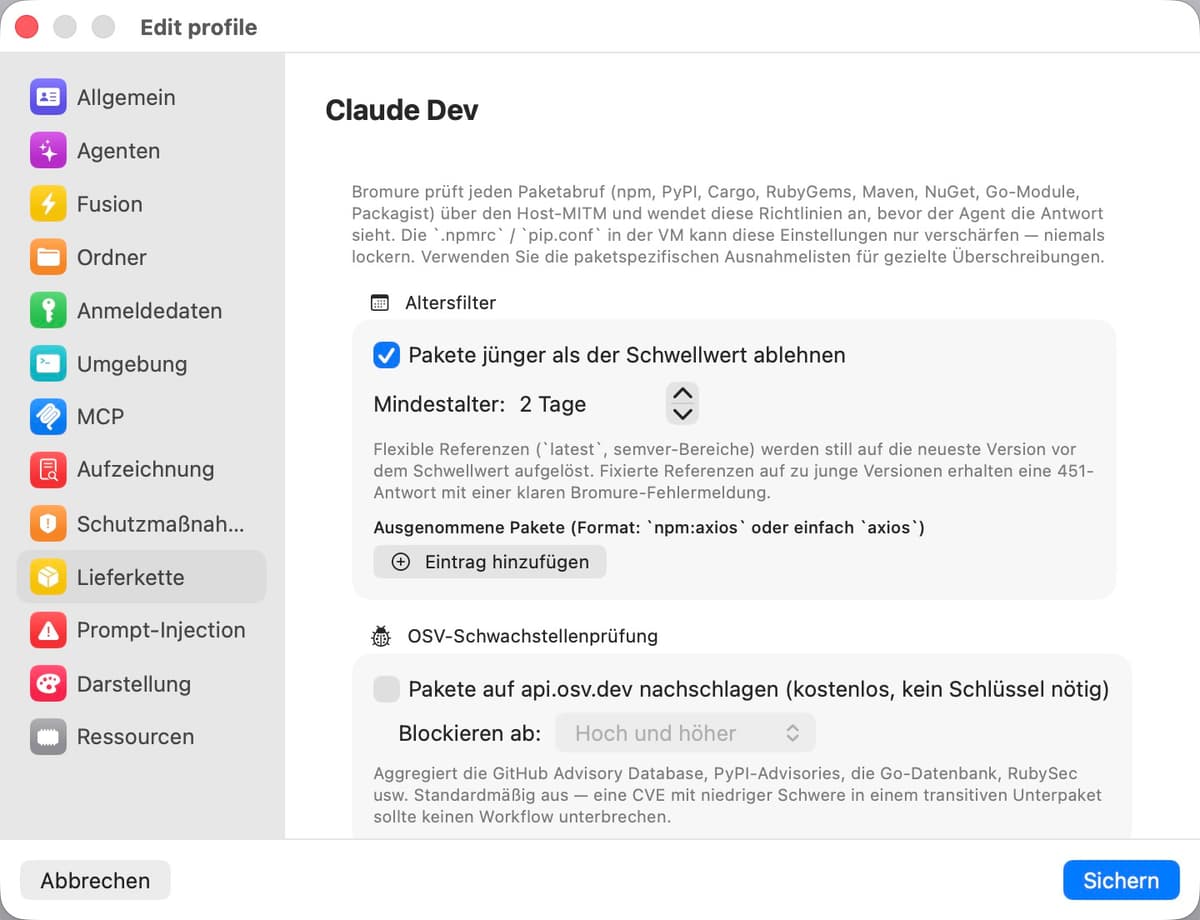Click the Allgemein sidebar icon

coord(48,97)
